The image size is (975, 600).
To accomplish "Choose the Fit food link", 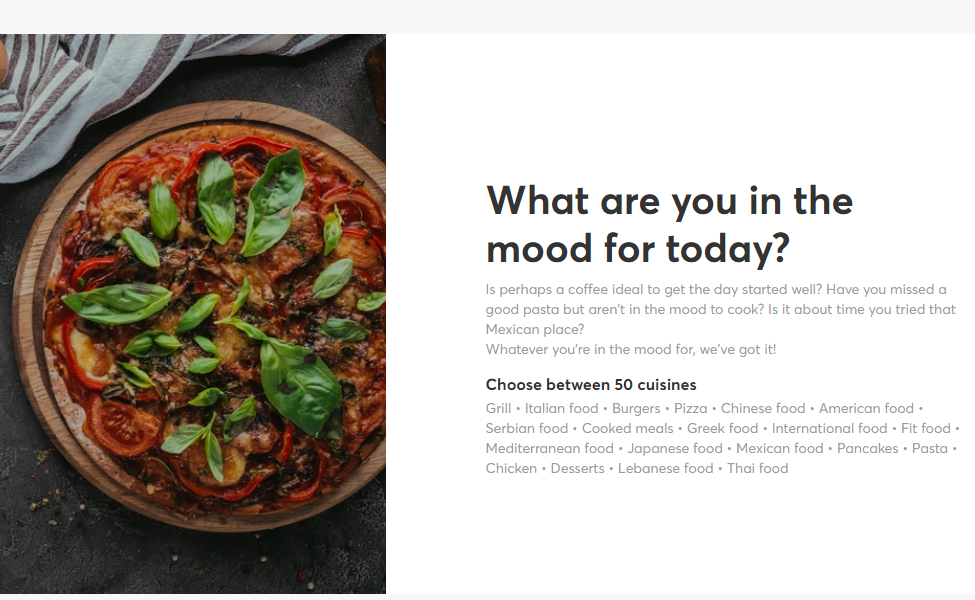I will (x=925, y=428).
